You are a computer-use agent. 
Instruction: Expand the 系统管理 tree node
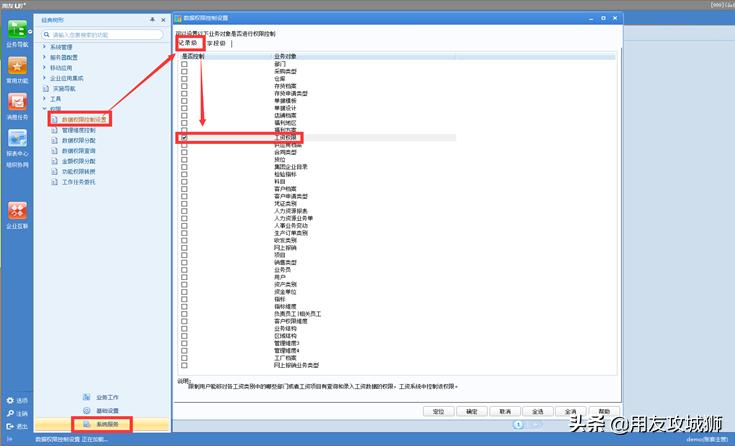pos(44,47)
